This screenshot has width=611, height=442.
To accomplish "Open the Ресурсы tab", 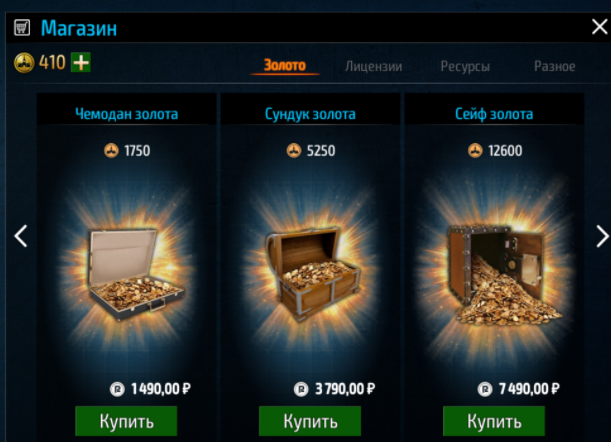I will (465, 66).
